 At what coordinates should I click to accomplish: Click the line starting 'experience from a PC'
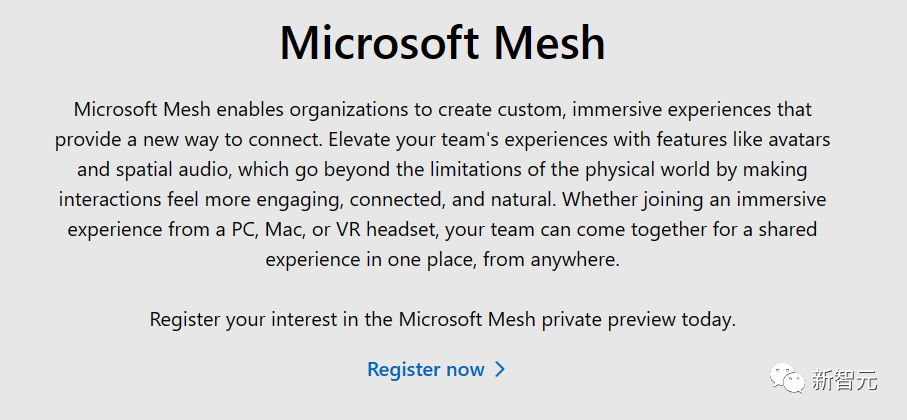click(x=442, y=230)
